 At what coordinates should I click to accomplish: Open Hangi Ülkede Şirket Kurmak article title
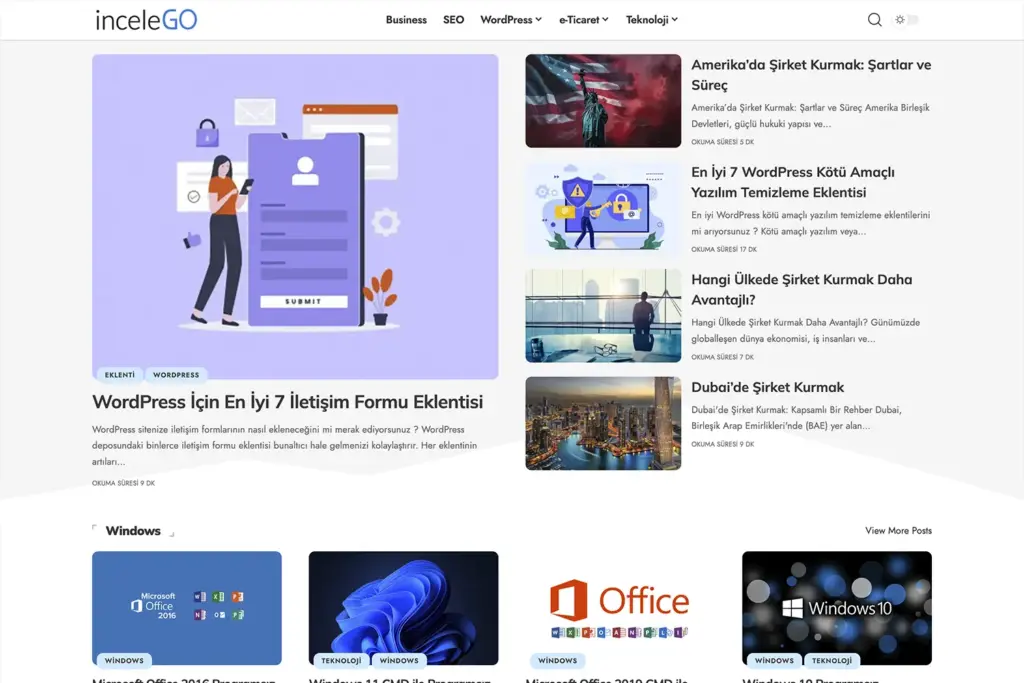pyautogui.click(x=801, y=290)
